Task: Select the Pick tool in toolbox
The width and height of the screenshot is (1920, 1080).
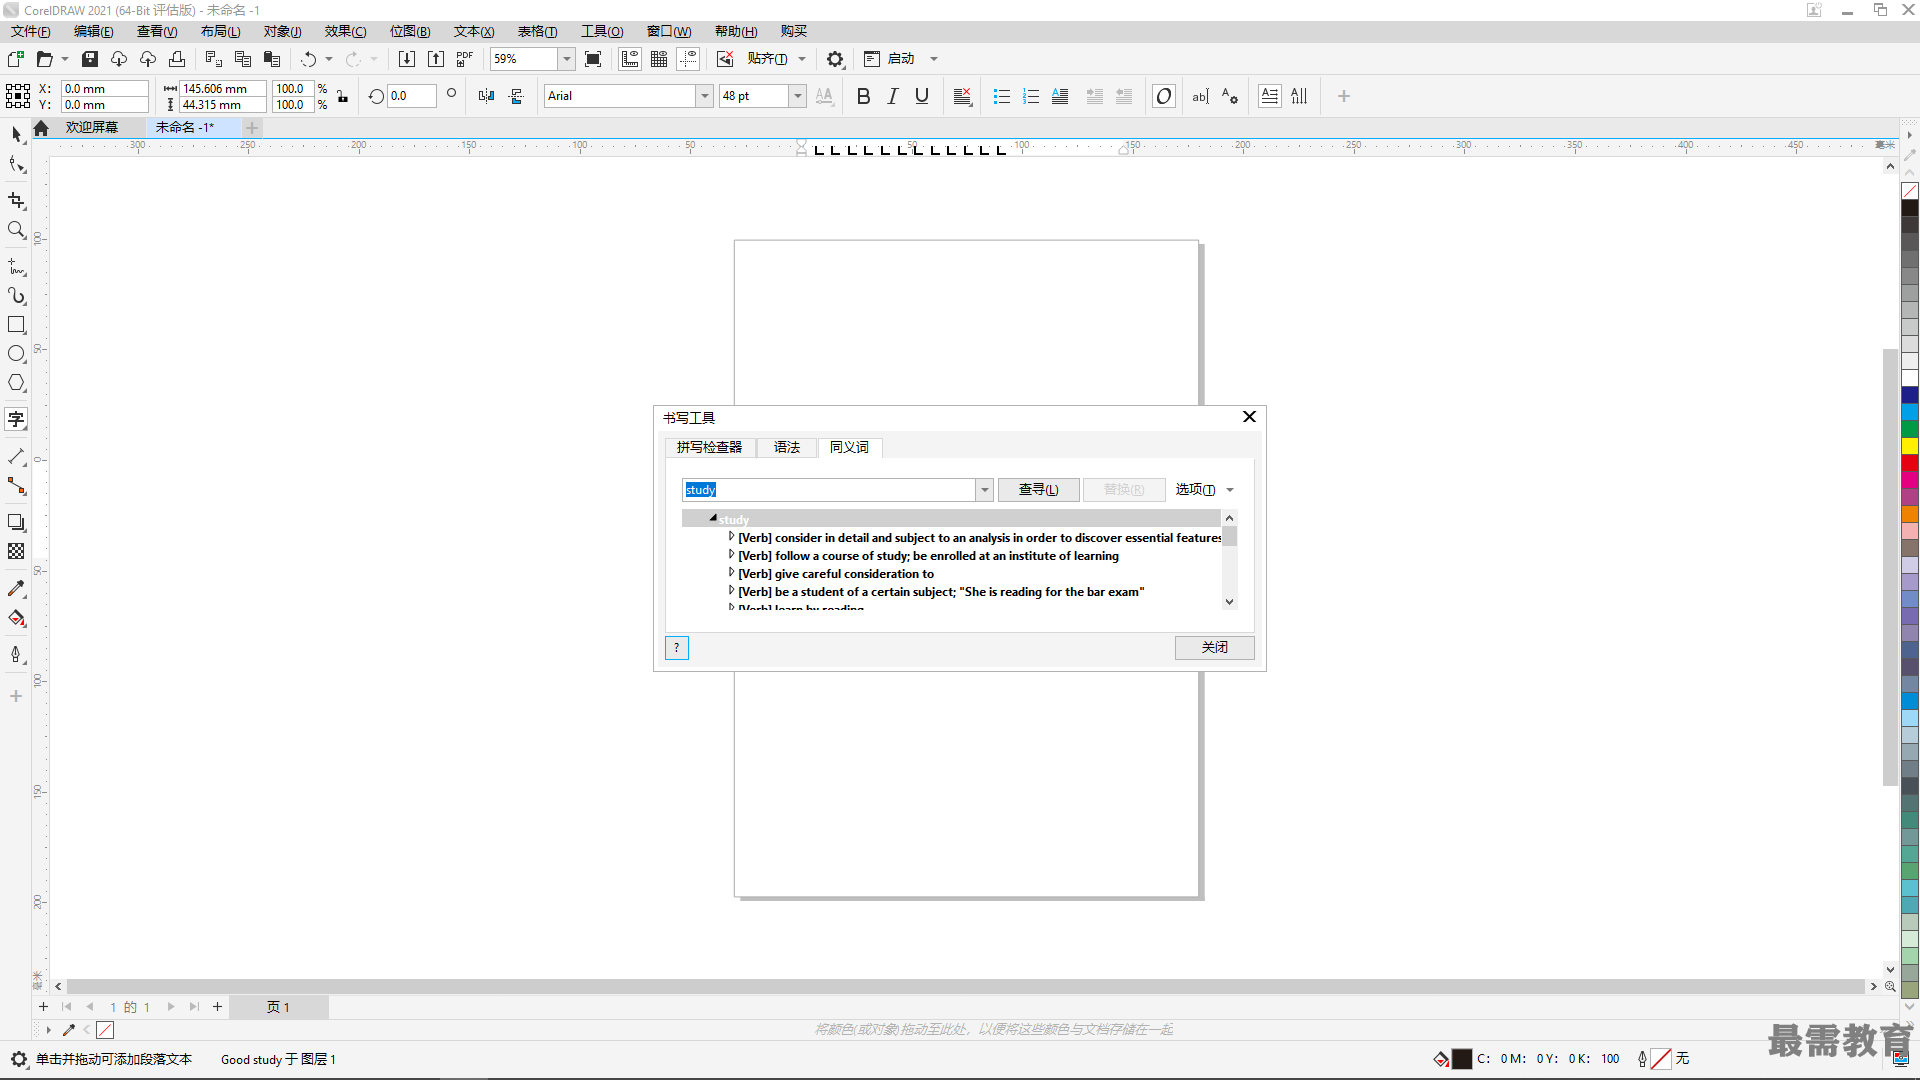Action: 16,133
